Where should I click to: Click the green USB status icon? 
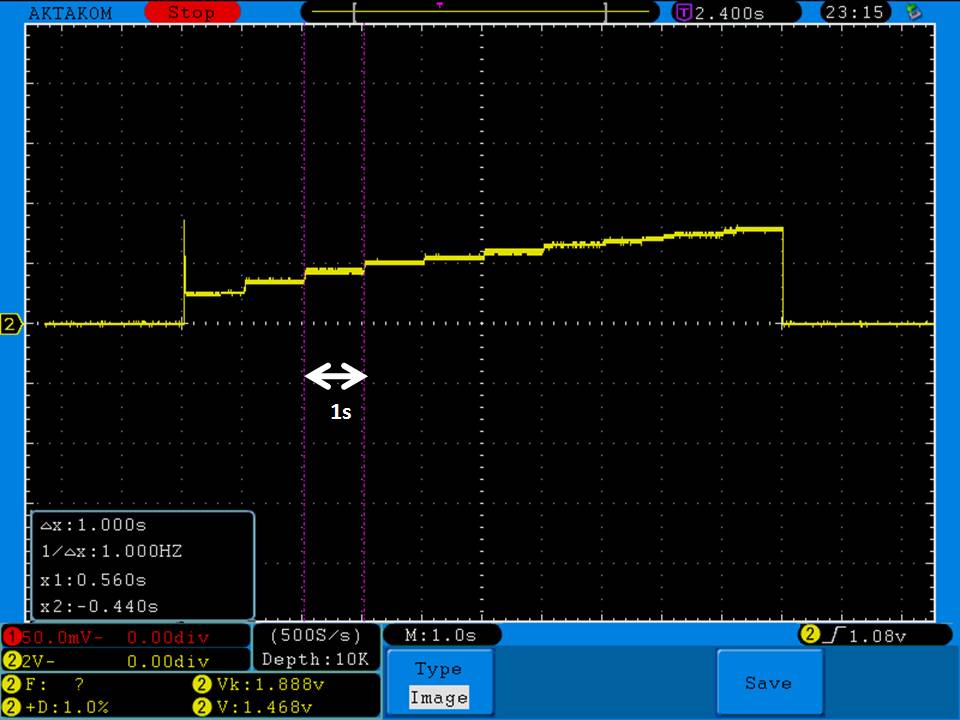click(912, 12)
